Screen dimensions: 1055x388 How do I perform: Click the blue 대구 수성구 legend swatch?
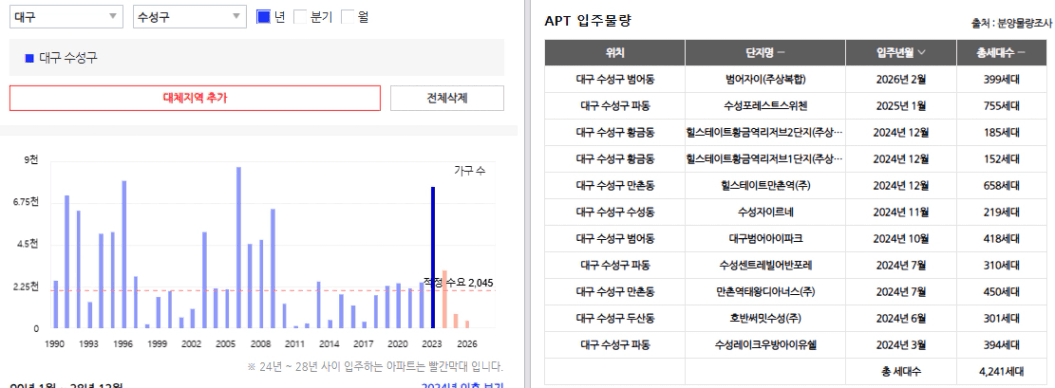click(29, 58)
